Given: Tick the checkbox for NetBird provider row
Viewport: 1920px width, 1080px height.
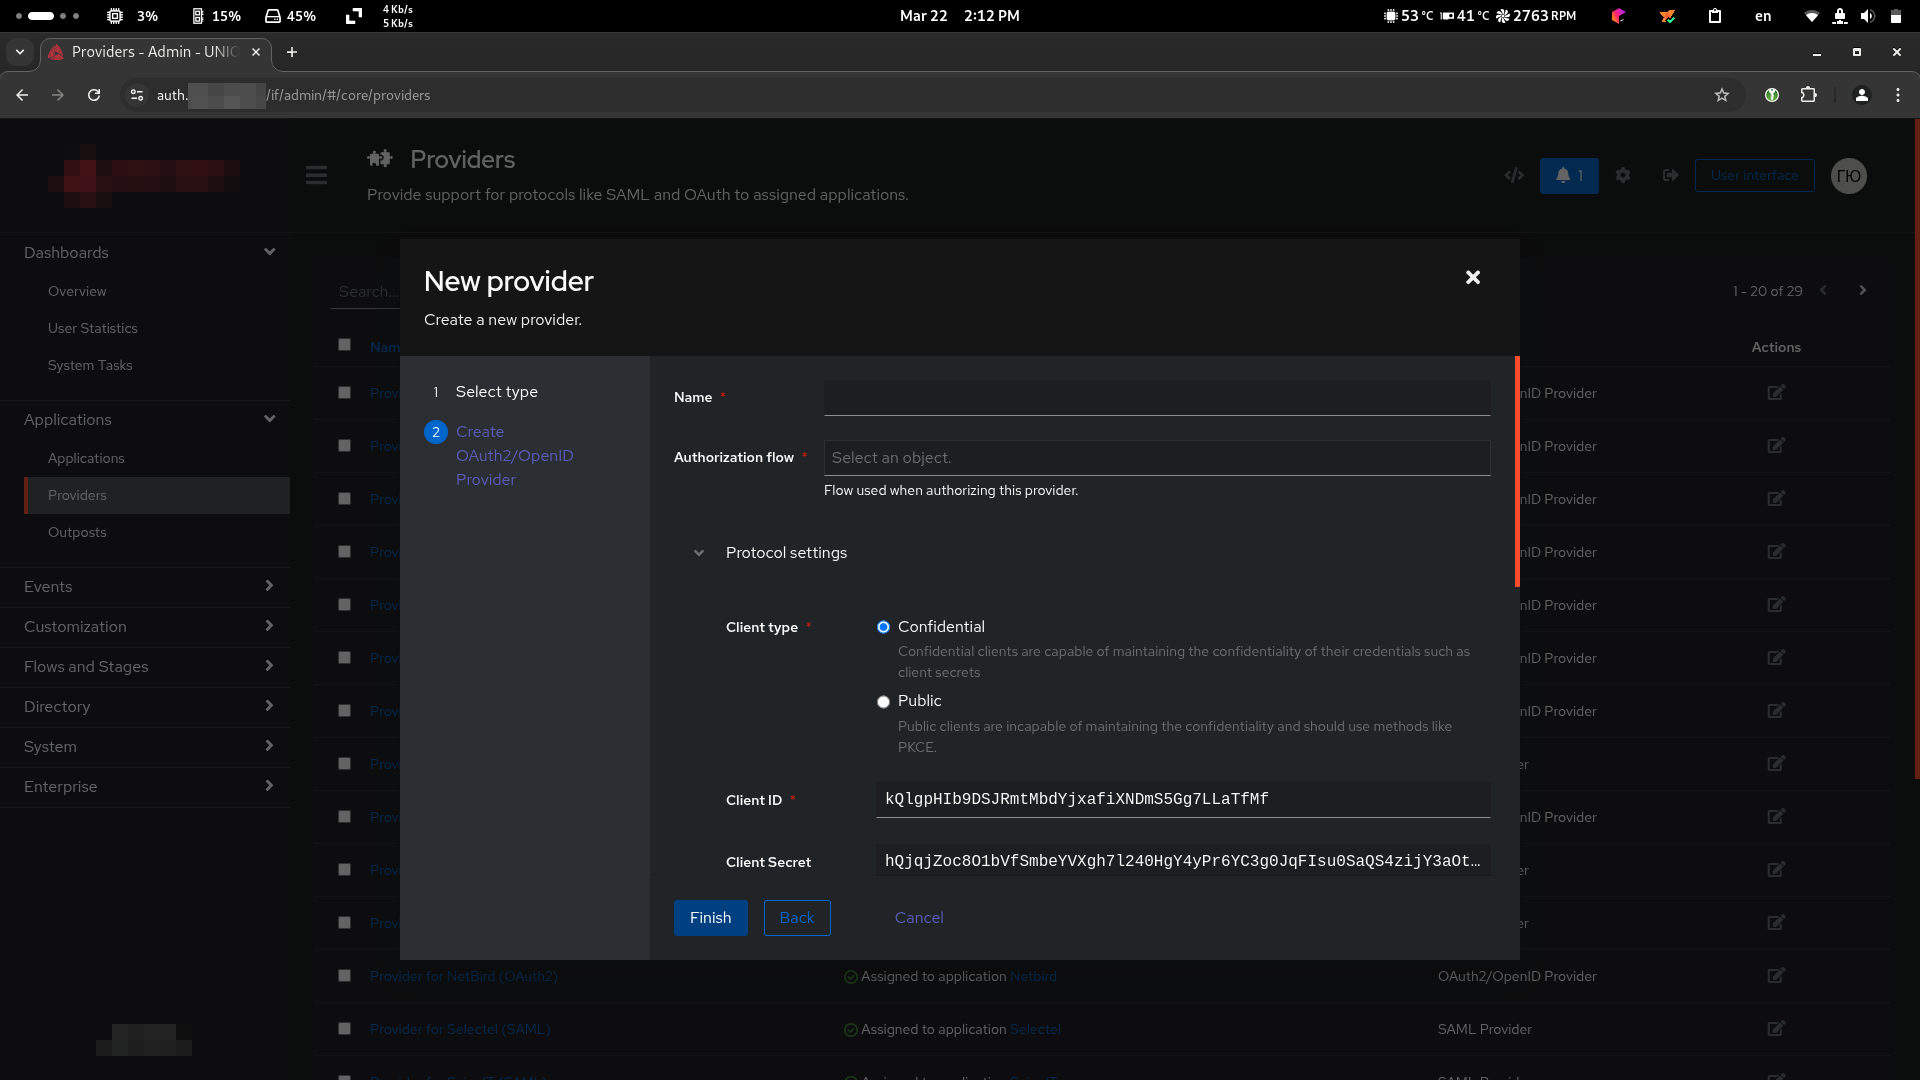Looking at the screenshot, I should (345, 976).
